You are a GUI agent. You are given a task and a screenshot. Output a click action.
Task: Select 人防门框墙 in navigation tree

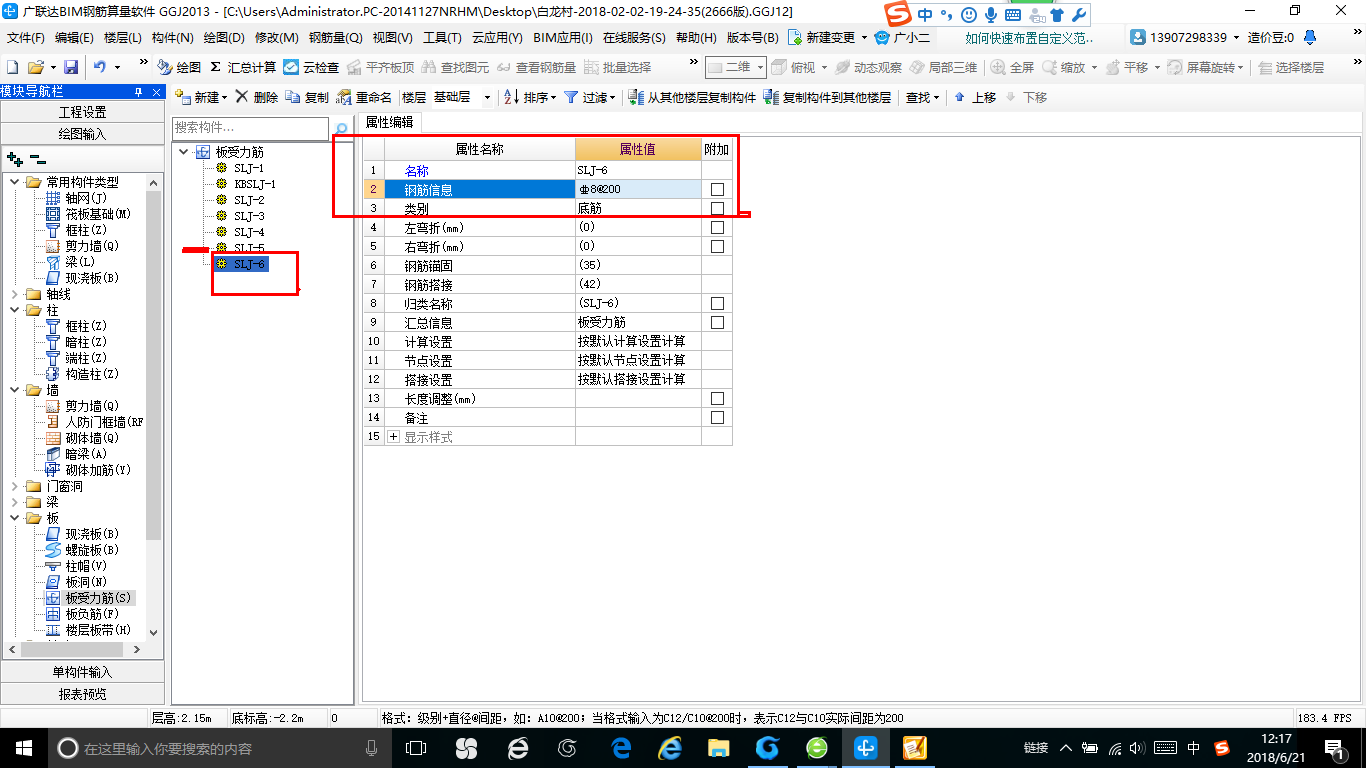(95, 422)
